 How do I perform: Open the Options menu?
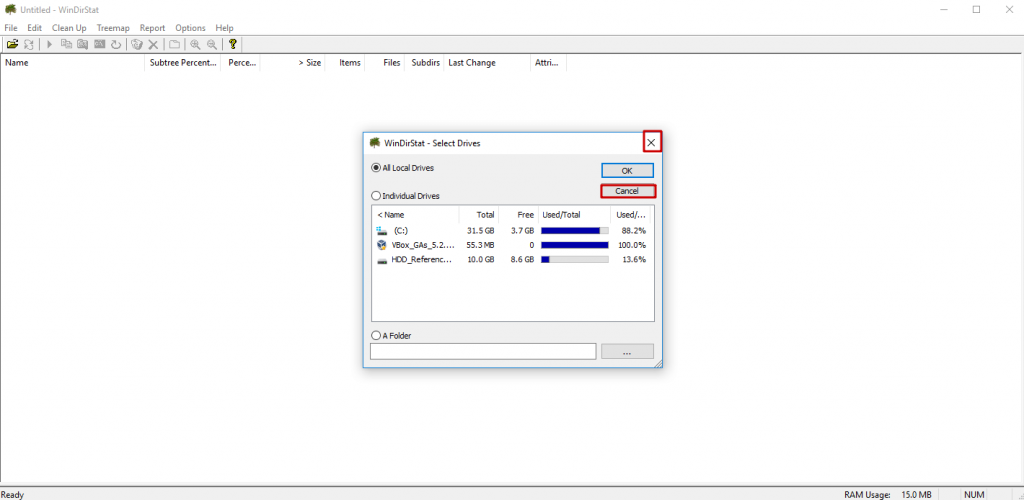click(x=190, y=28)
